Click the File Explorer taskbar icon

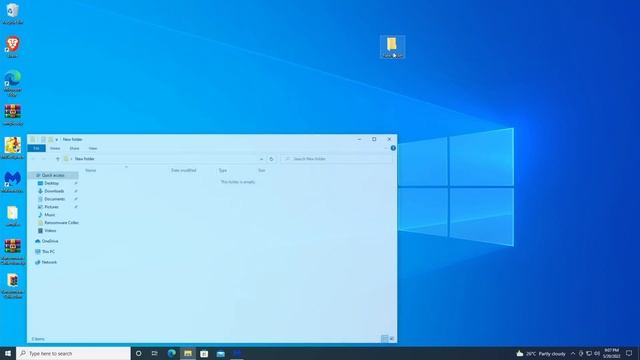pos(188,353)
